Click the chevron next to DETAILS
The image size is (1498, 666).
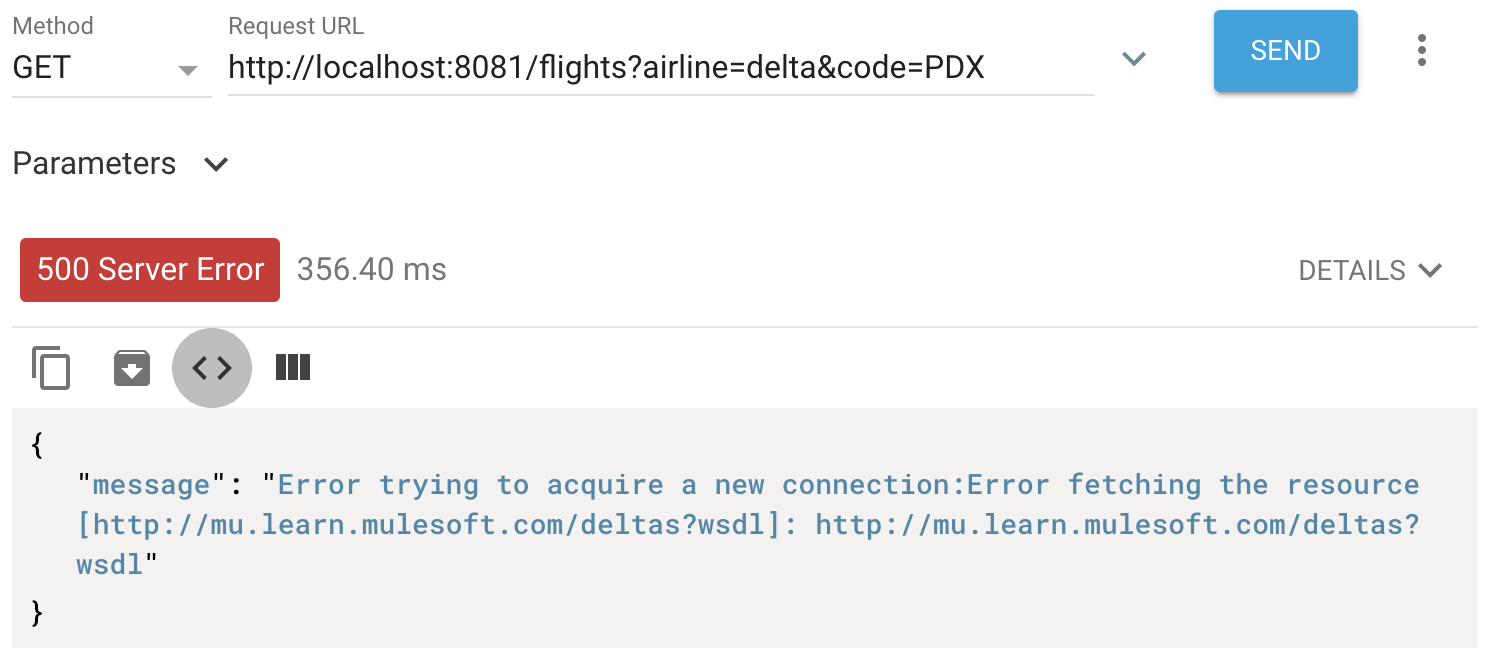click(x=1430, y=270)
